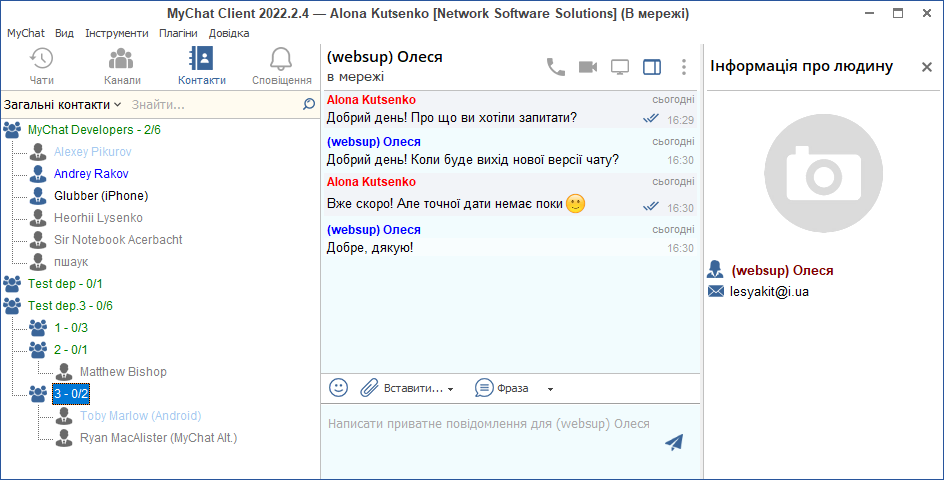Minimize the MyChat Client window
Screen dimensions: 944x480
click(x=869, y=13)
